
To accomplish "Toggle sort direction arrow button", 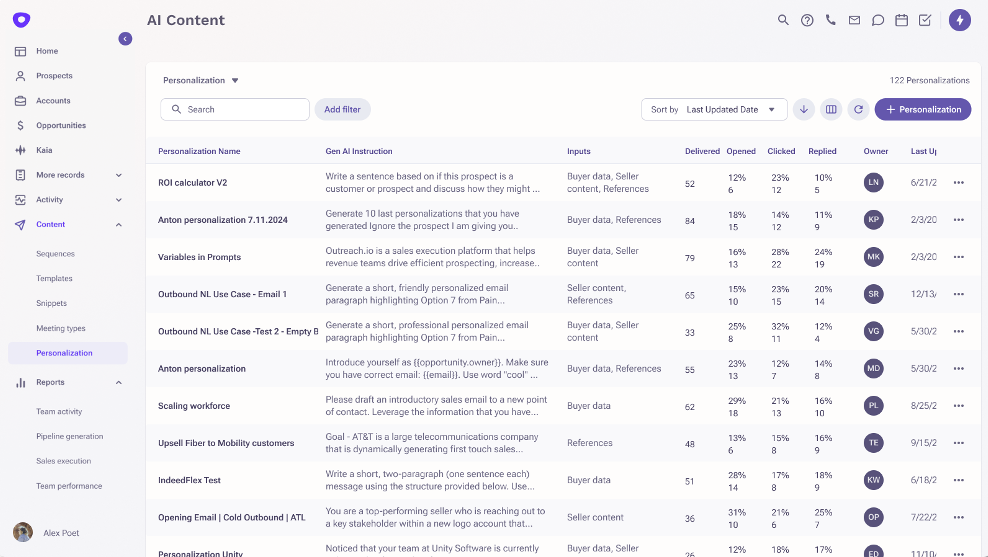I will (803, 110).
